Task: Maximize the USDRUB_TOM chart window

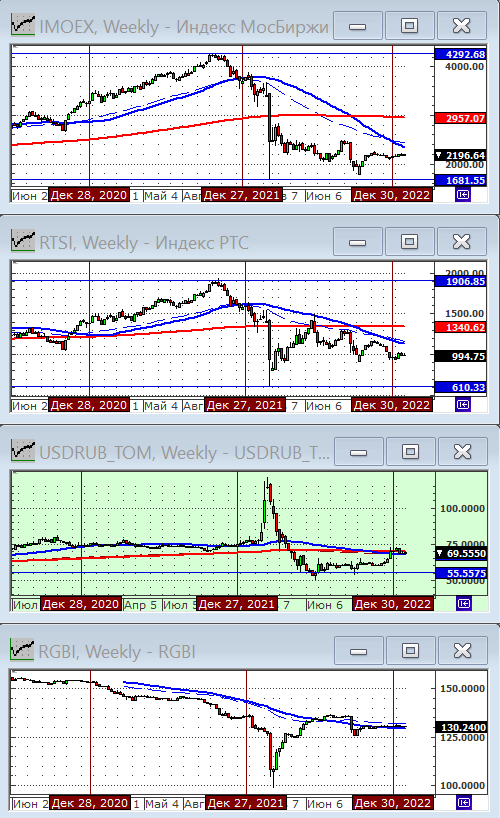Action: [411, 451]
